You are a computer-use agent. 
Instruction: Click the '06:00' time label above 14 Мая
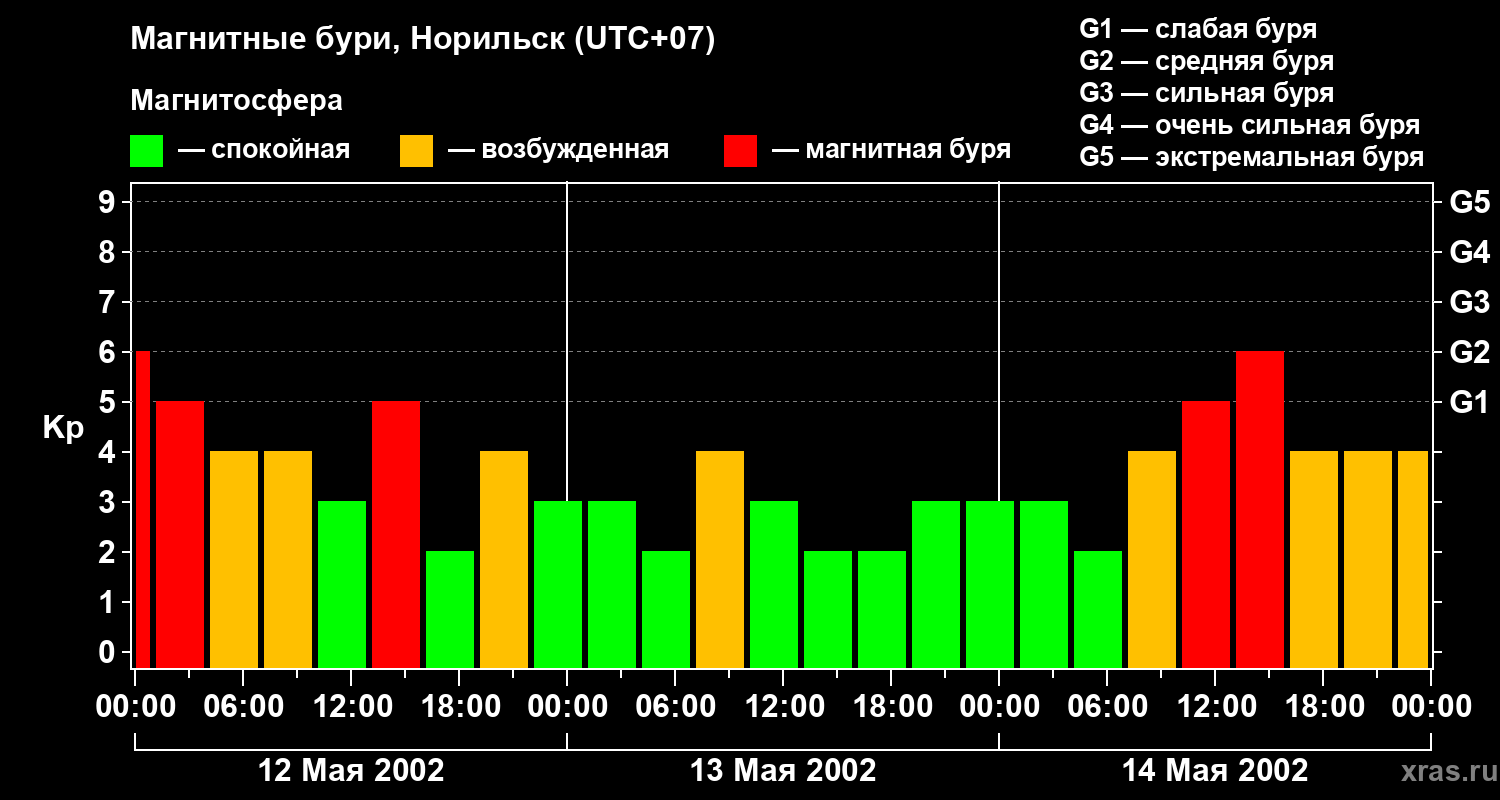[1107, 707]
